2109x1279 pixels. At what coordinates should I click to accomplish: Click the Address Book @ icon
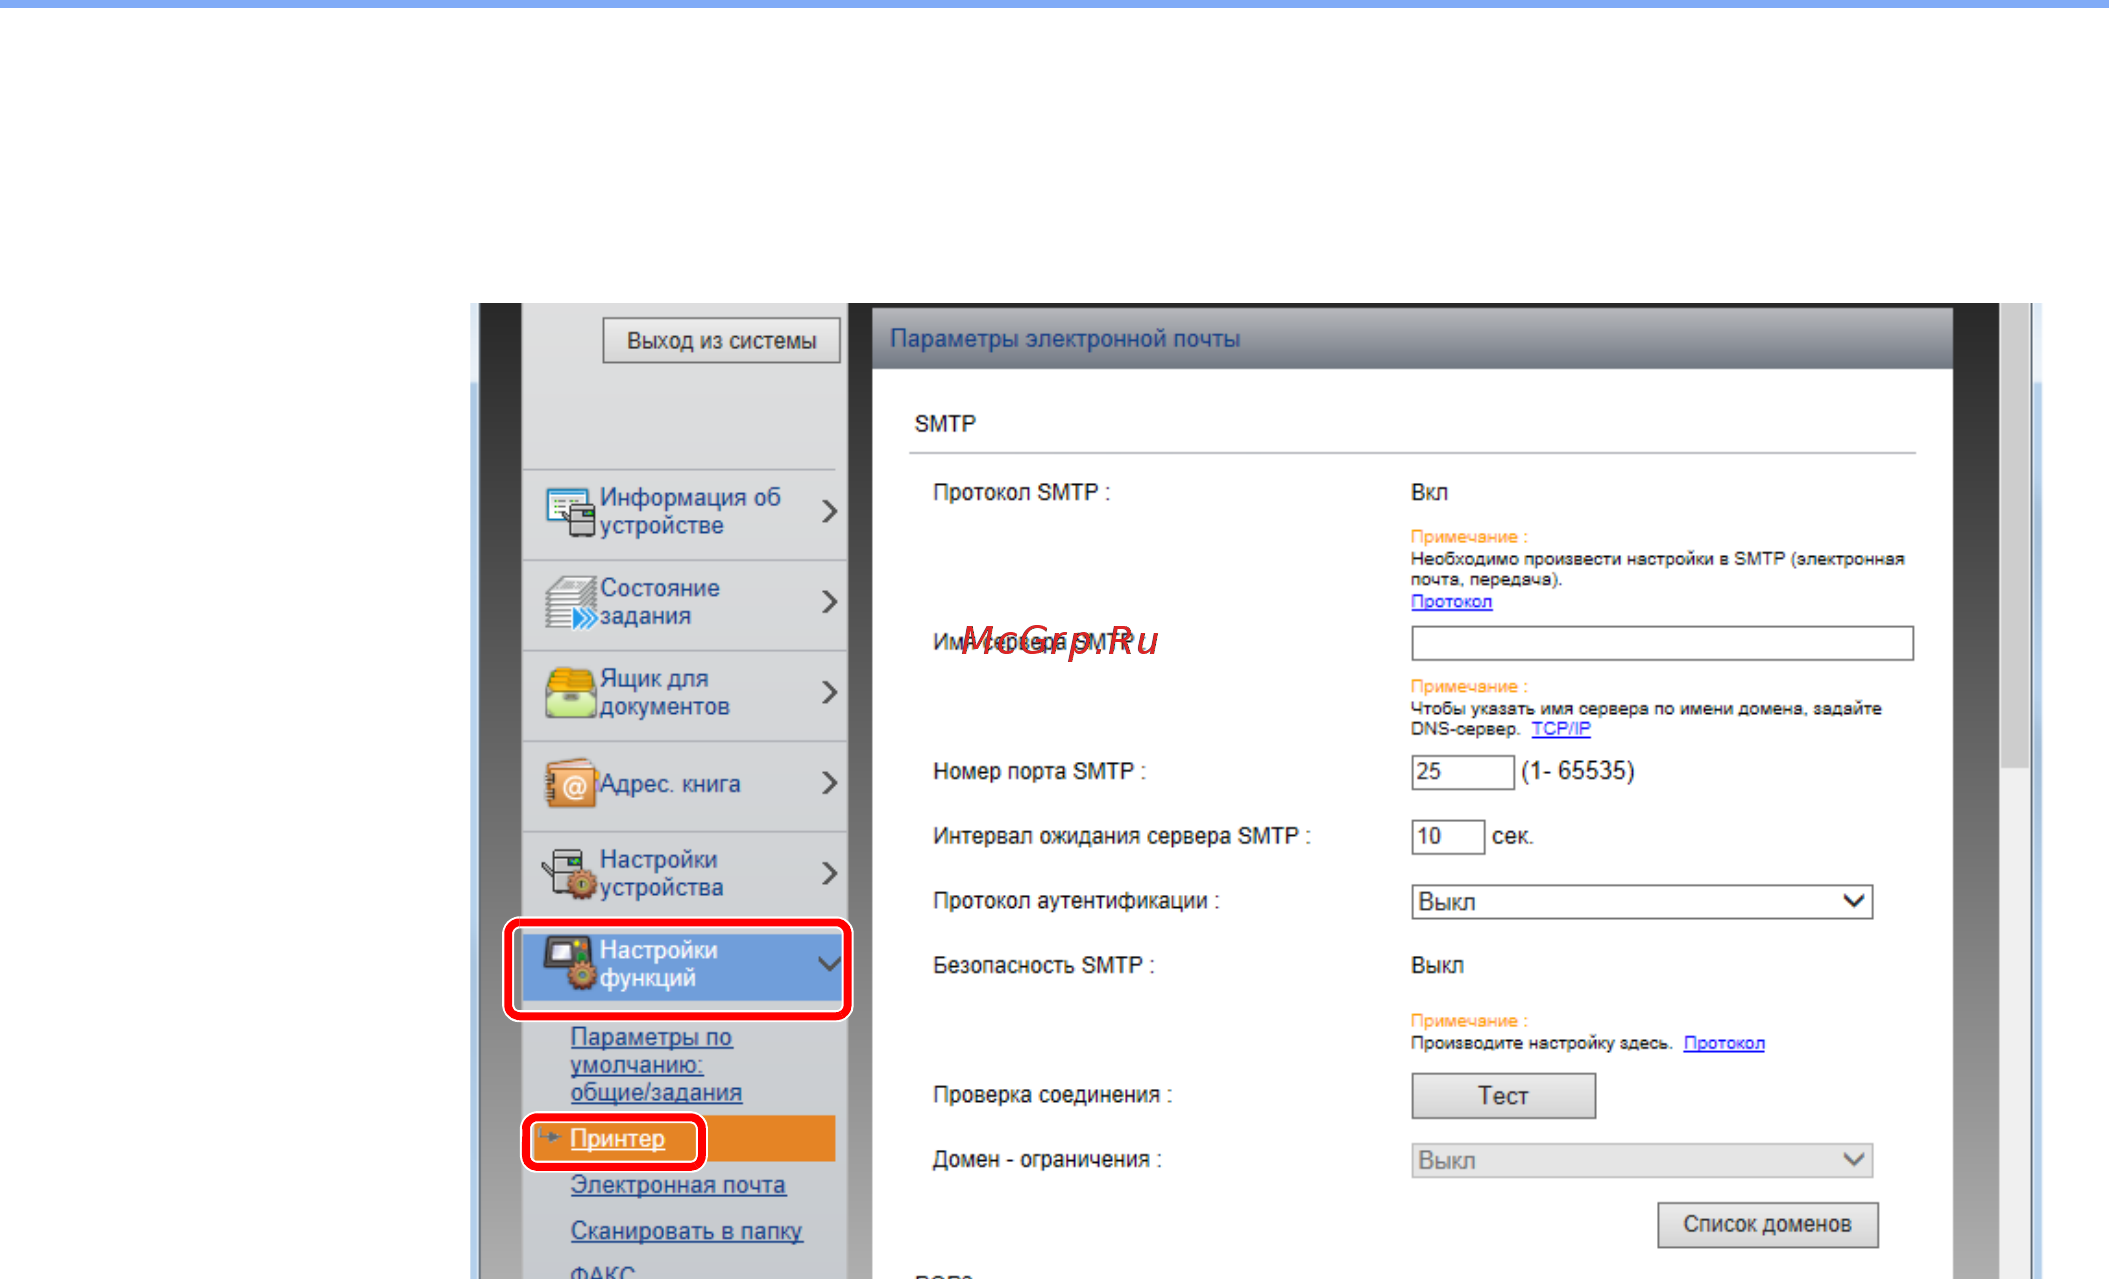coord(570,783)
